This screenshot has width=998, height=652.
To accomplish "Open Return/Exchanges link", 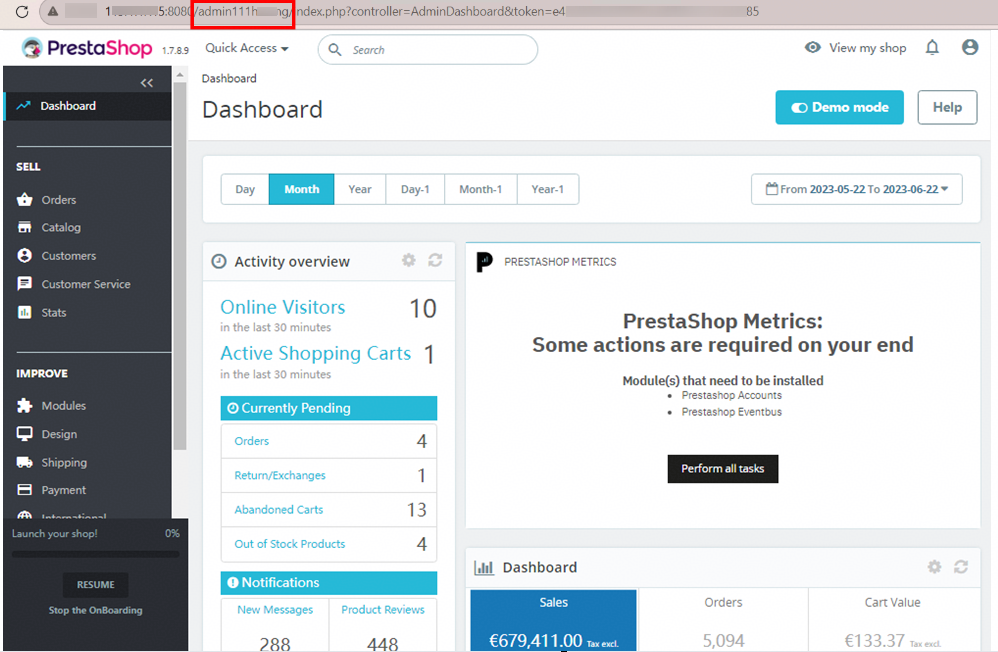I will pos(279,475).
